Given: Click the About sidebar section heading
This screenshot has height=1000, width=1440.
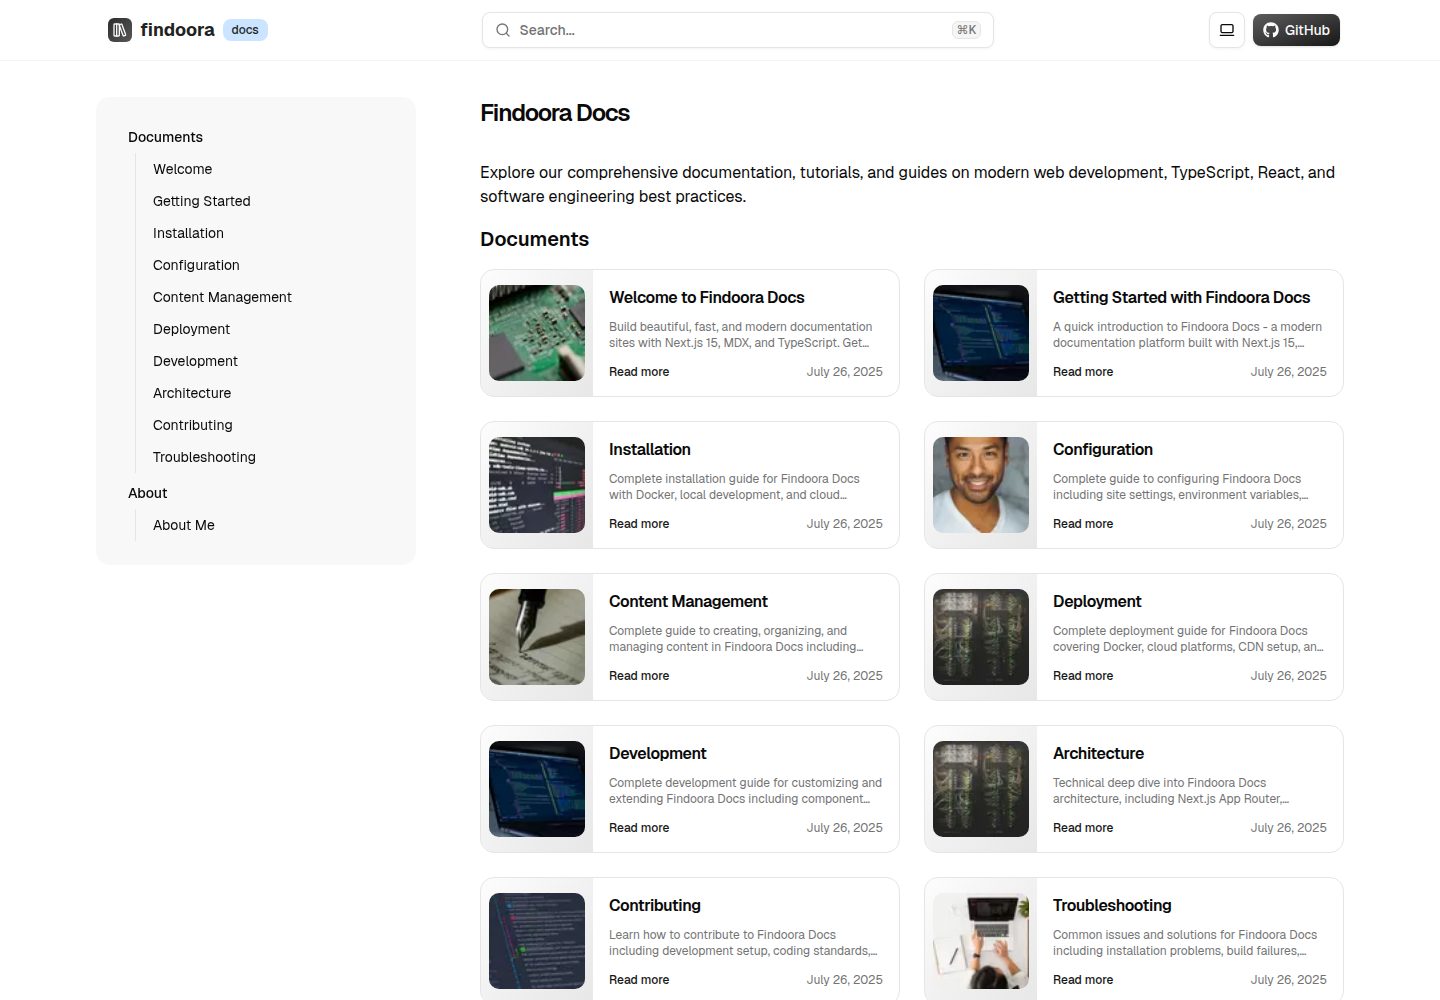Looking at the screenshot, I should click(148, 493).
